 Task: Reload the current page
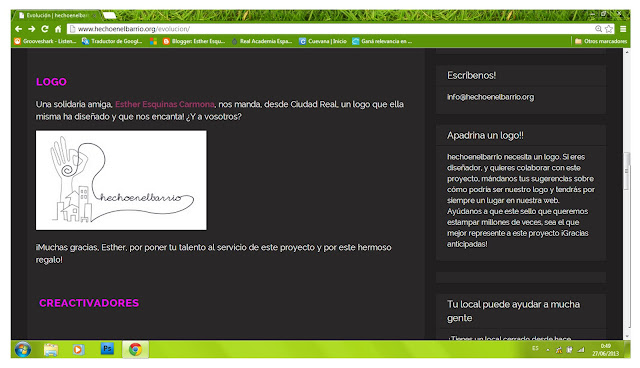pyautogui.click(x=45, y=29)
